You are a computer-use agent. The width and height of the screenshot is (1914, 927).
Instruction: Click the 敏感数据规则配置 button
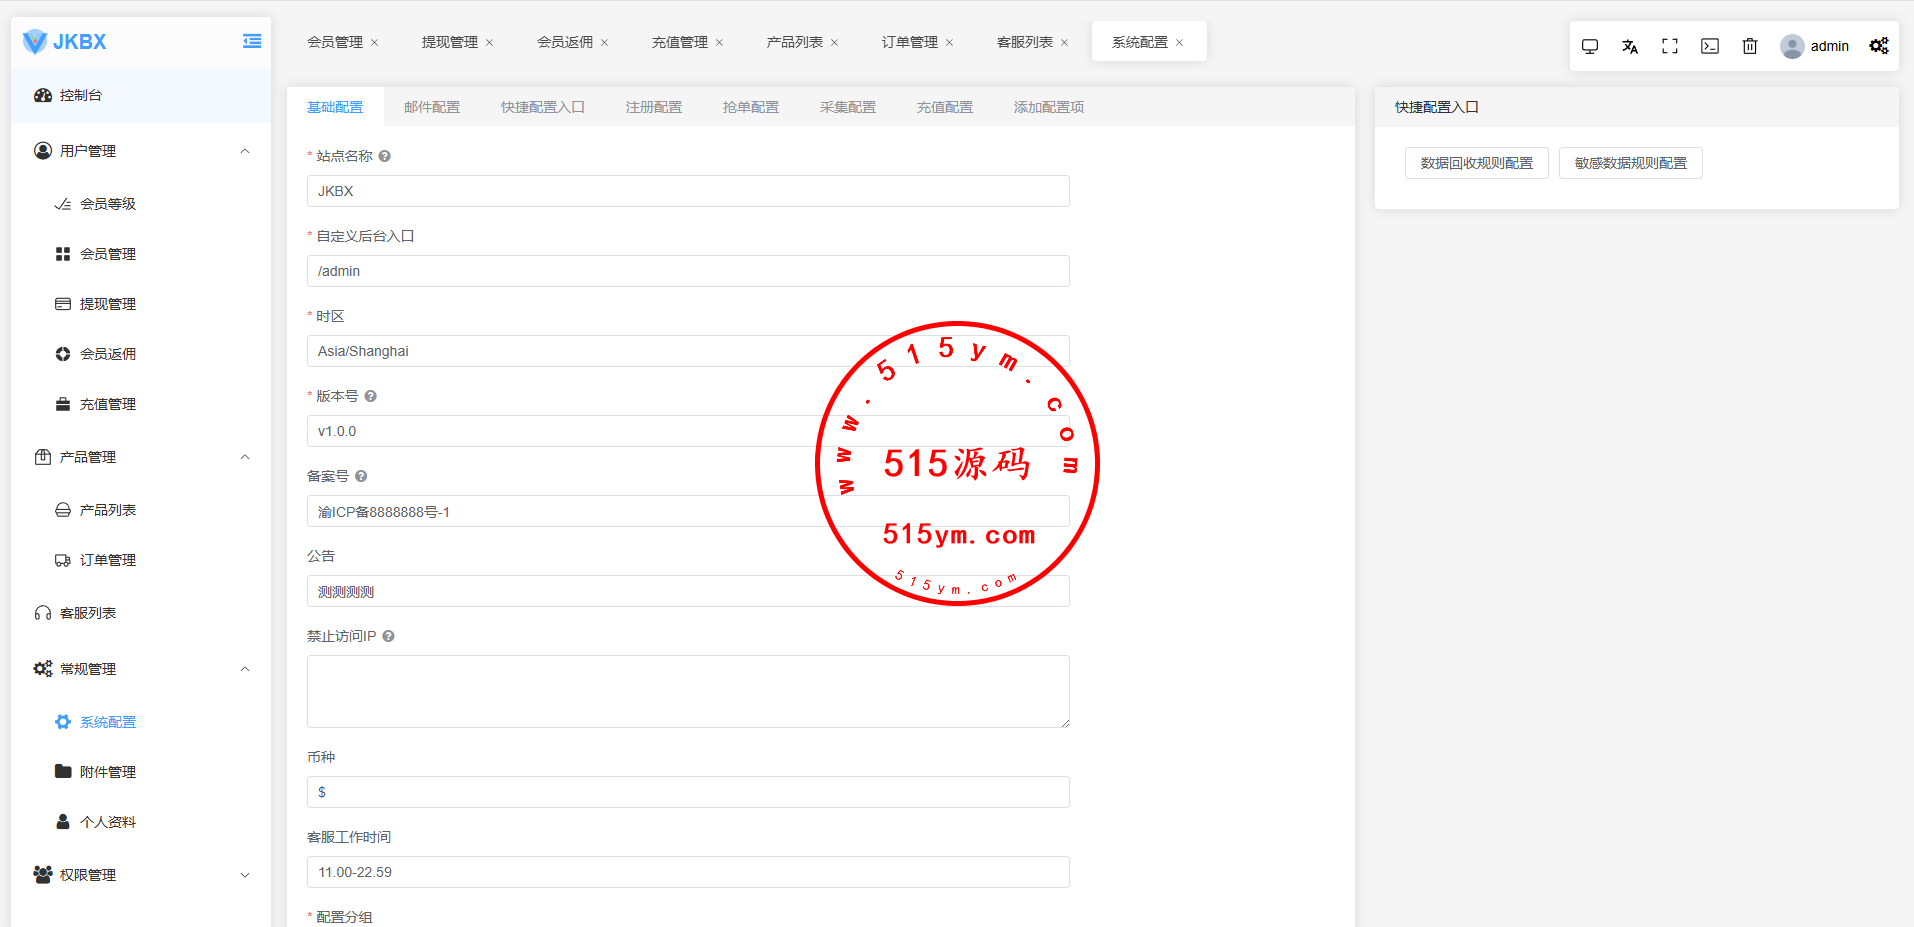pos(1631,163)
